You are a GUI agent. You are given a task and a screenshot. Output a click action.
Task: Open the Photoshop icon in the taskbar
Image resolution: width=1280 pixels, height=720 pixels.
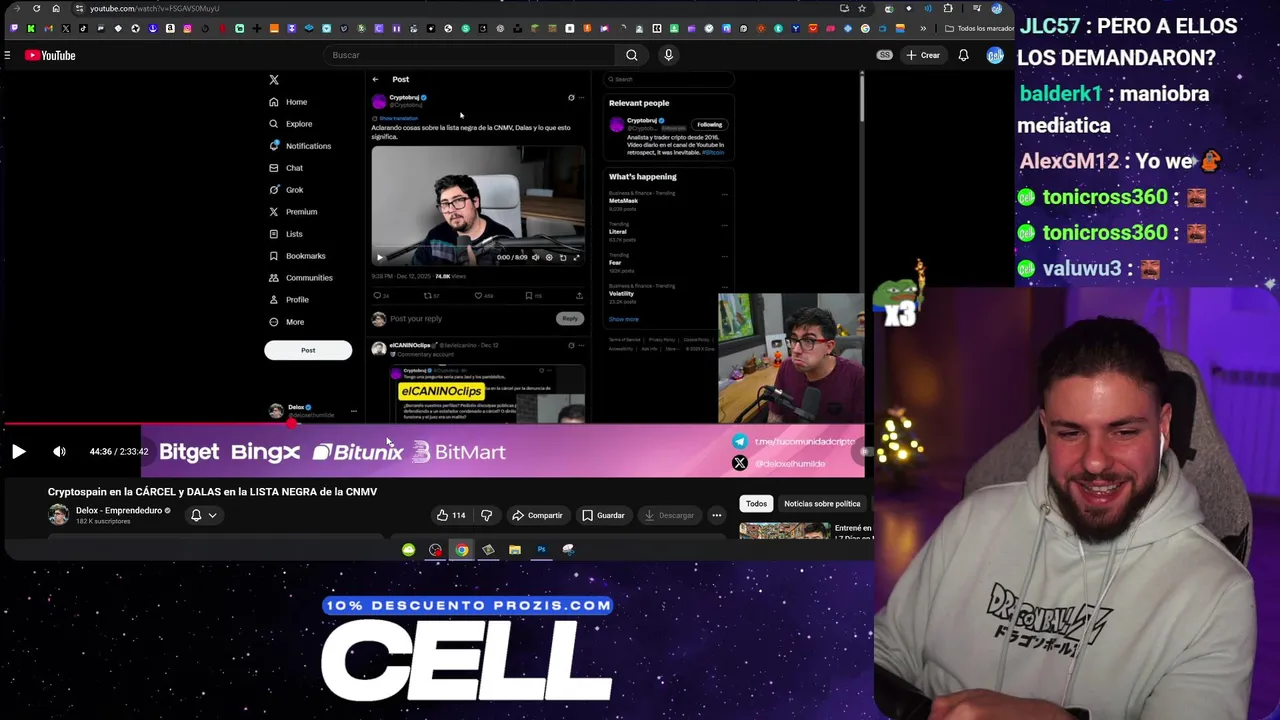point(541,549)
